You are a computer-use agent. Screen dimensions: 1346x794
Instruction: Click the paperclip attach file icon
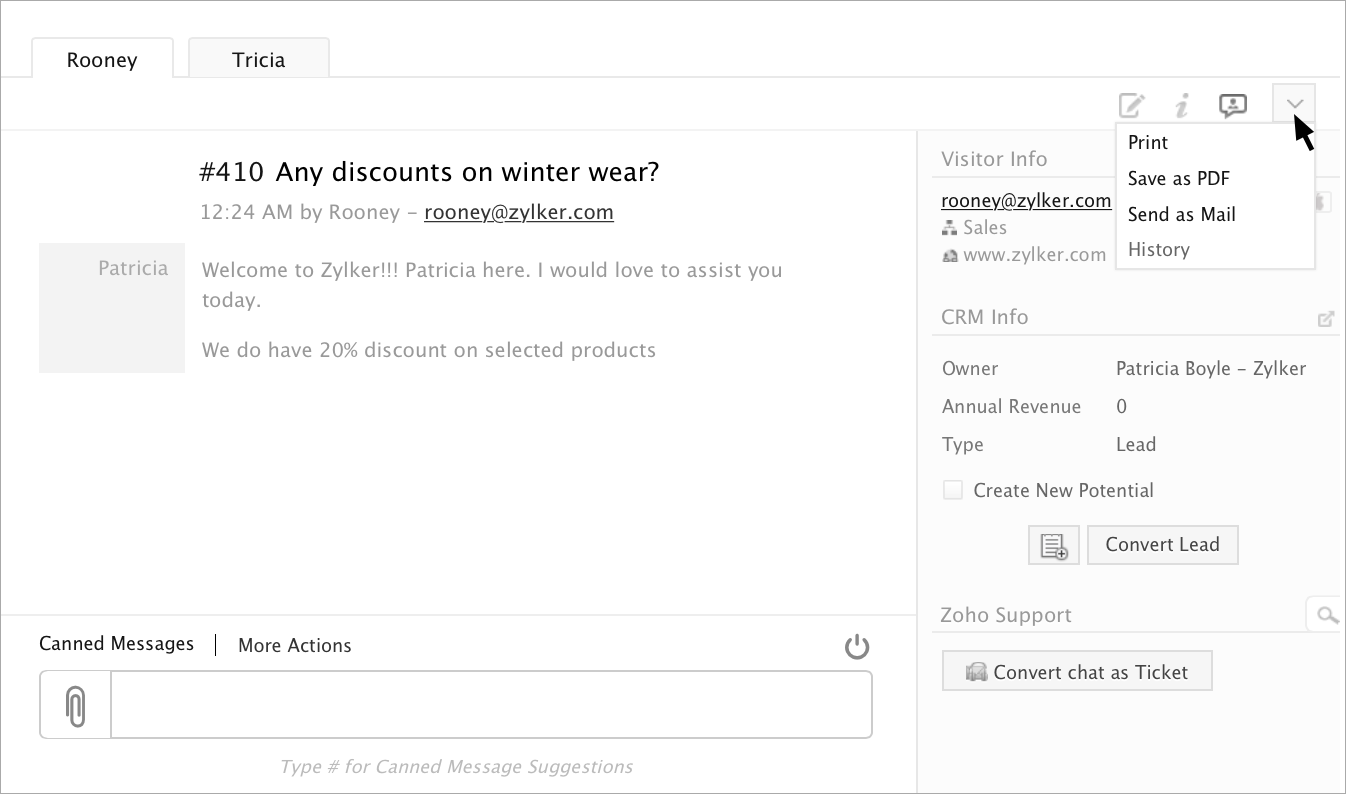75,705
